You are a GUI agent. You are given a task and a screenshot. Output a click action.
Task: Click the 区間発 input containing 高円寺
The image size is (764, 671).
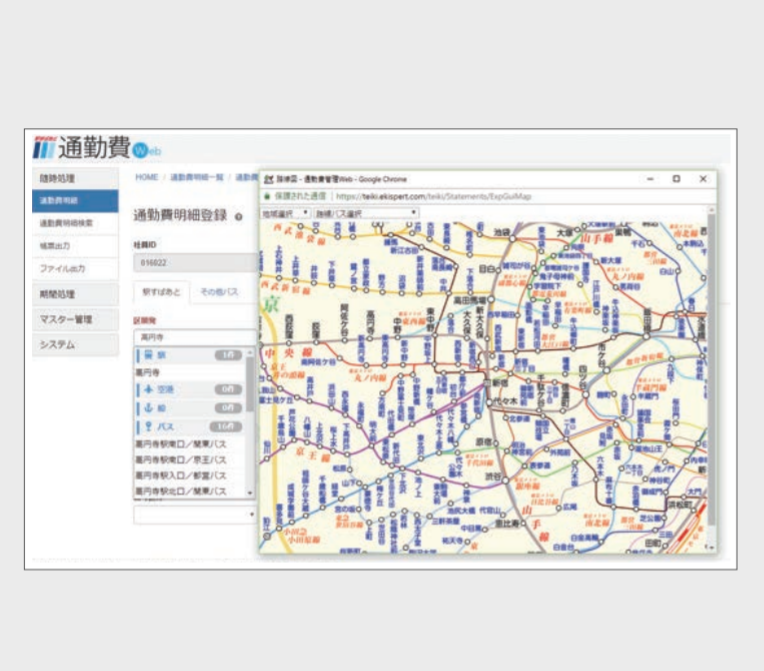194,337
